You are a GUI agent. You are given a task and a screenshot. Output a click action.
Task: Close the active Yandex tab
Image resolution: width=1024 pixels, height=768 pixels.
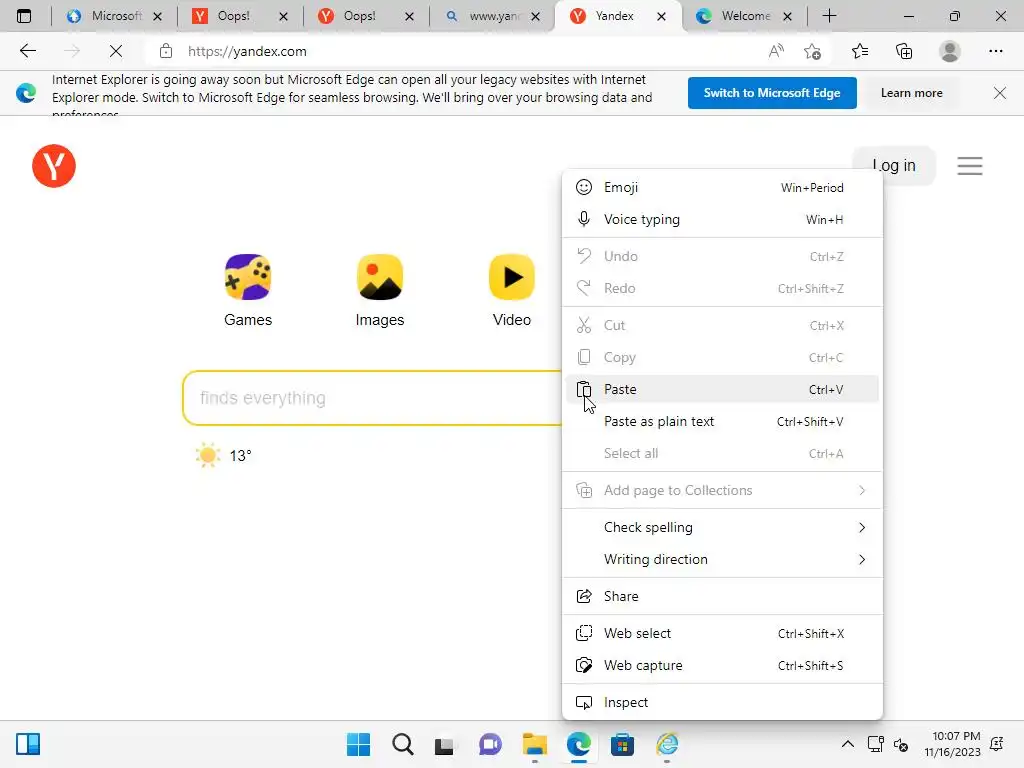pyautogui.click(x=662, y=16)
